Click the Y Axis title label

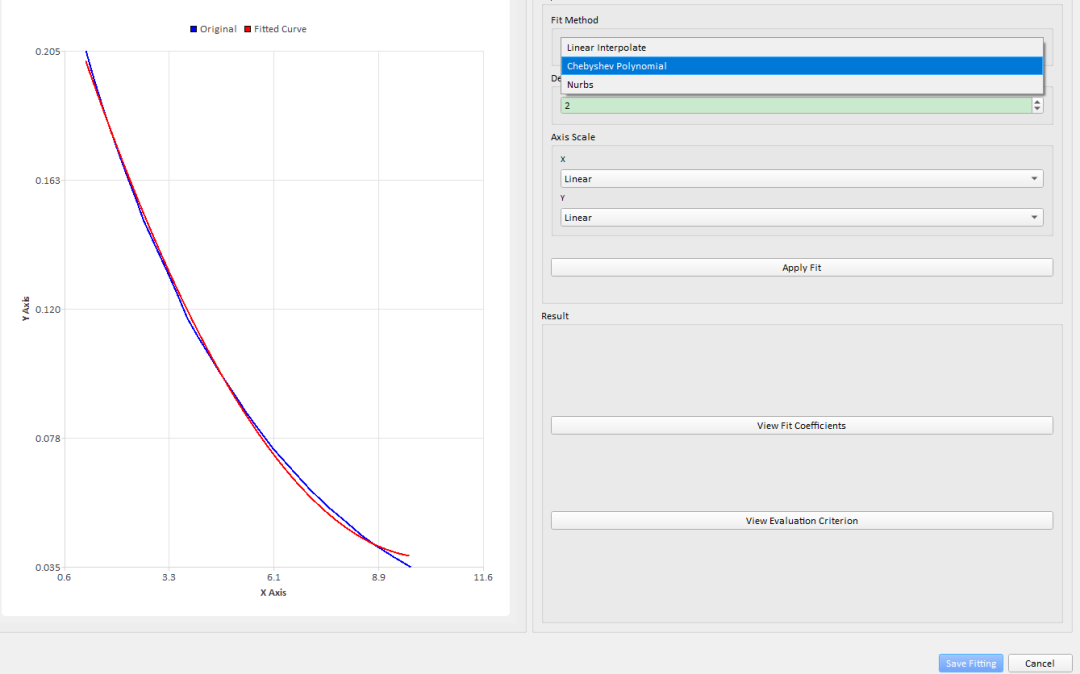[26, 309]
